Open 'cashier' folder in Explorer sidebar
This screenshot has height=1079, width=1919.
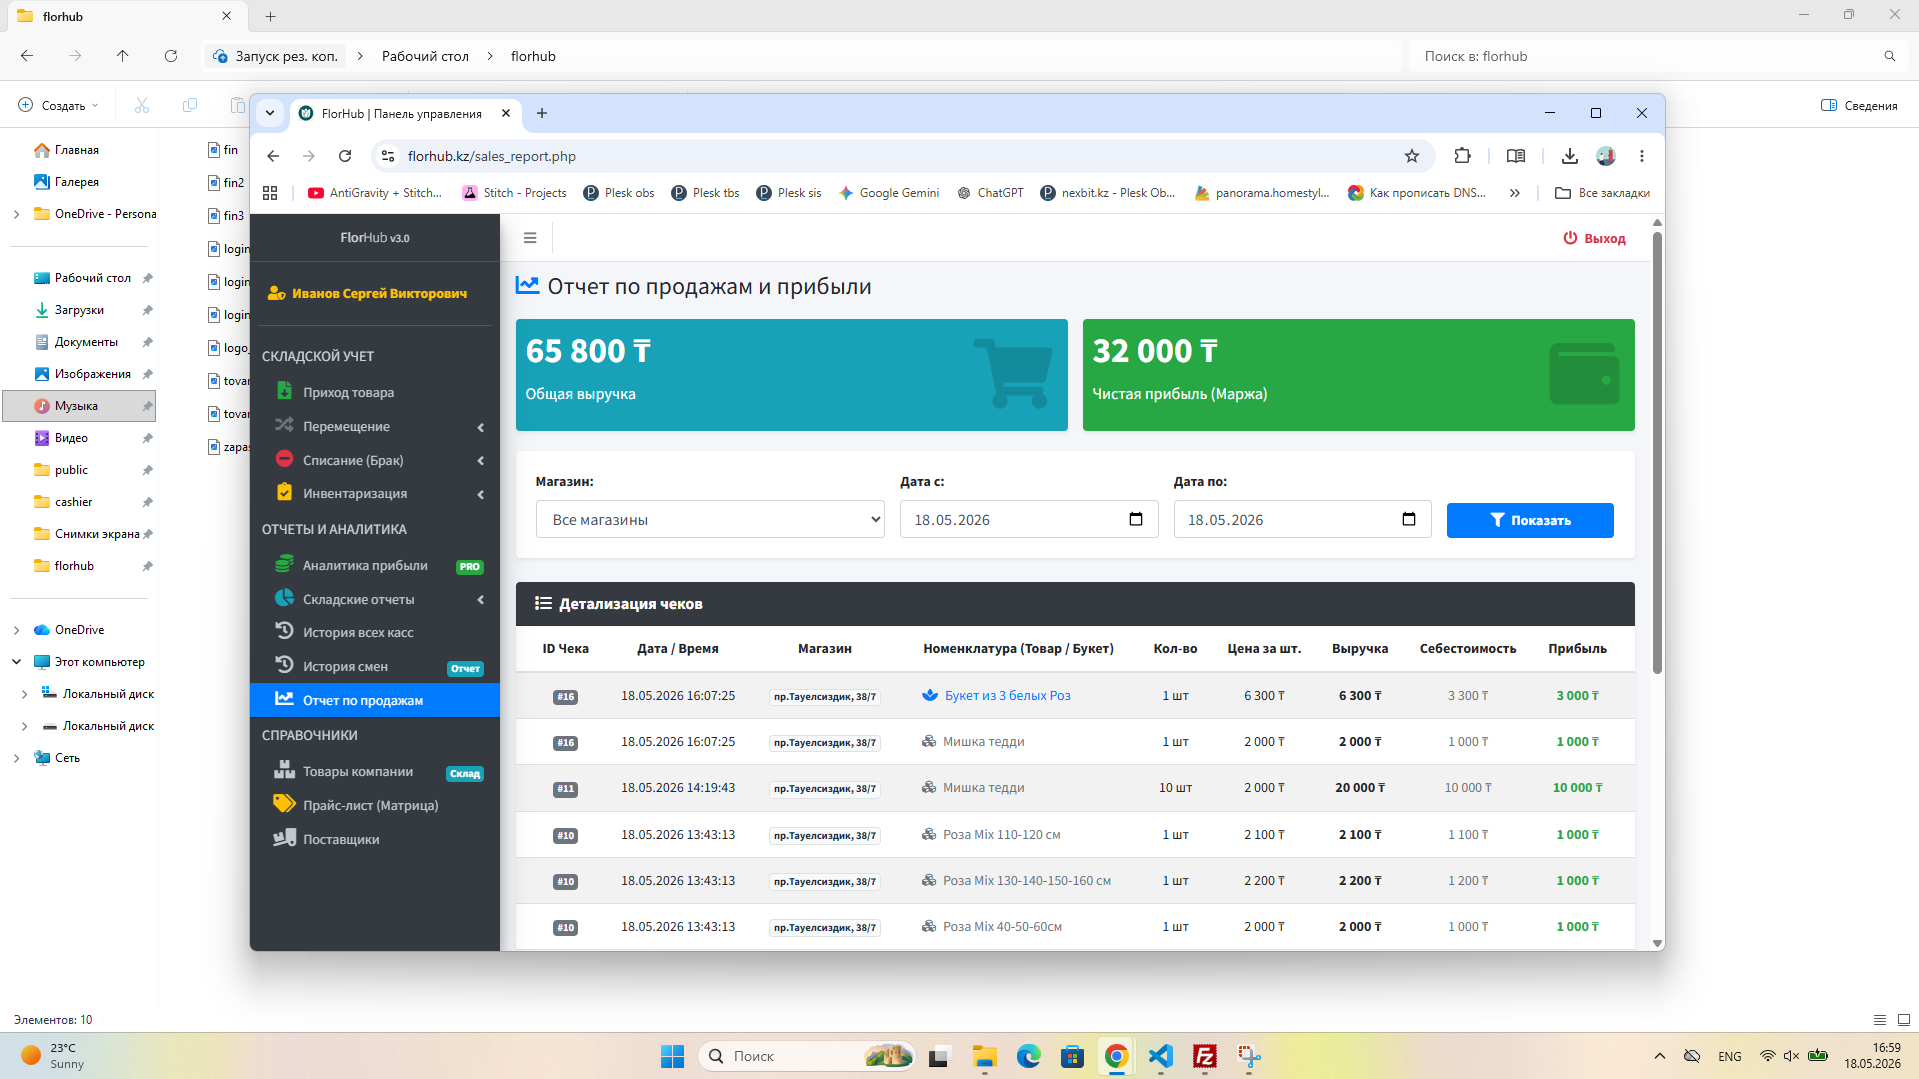[x=73, y=502]
